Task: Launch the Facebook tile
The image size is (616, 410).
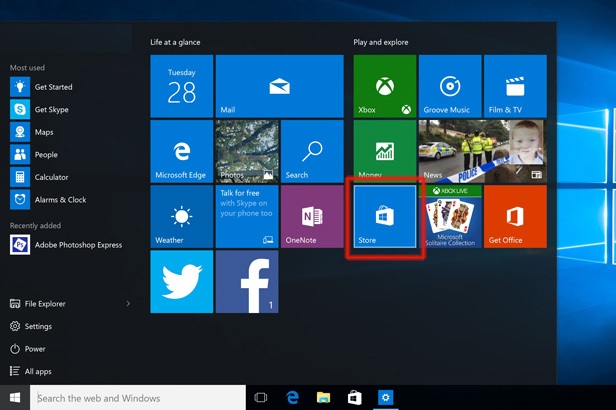Action: tap(247, 282)
